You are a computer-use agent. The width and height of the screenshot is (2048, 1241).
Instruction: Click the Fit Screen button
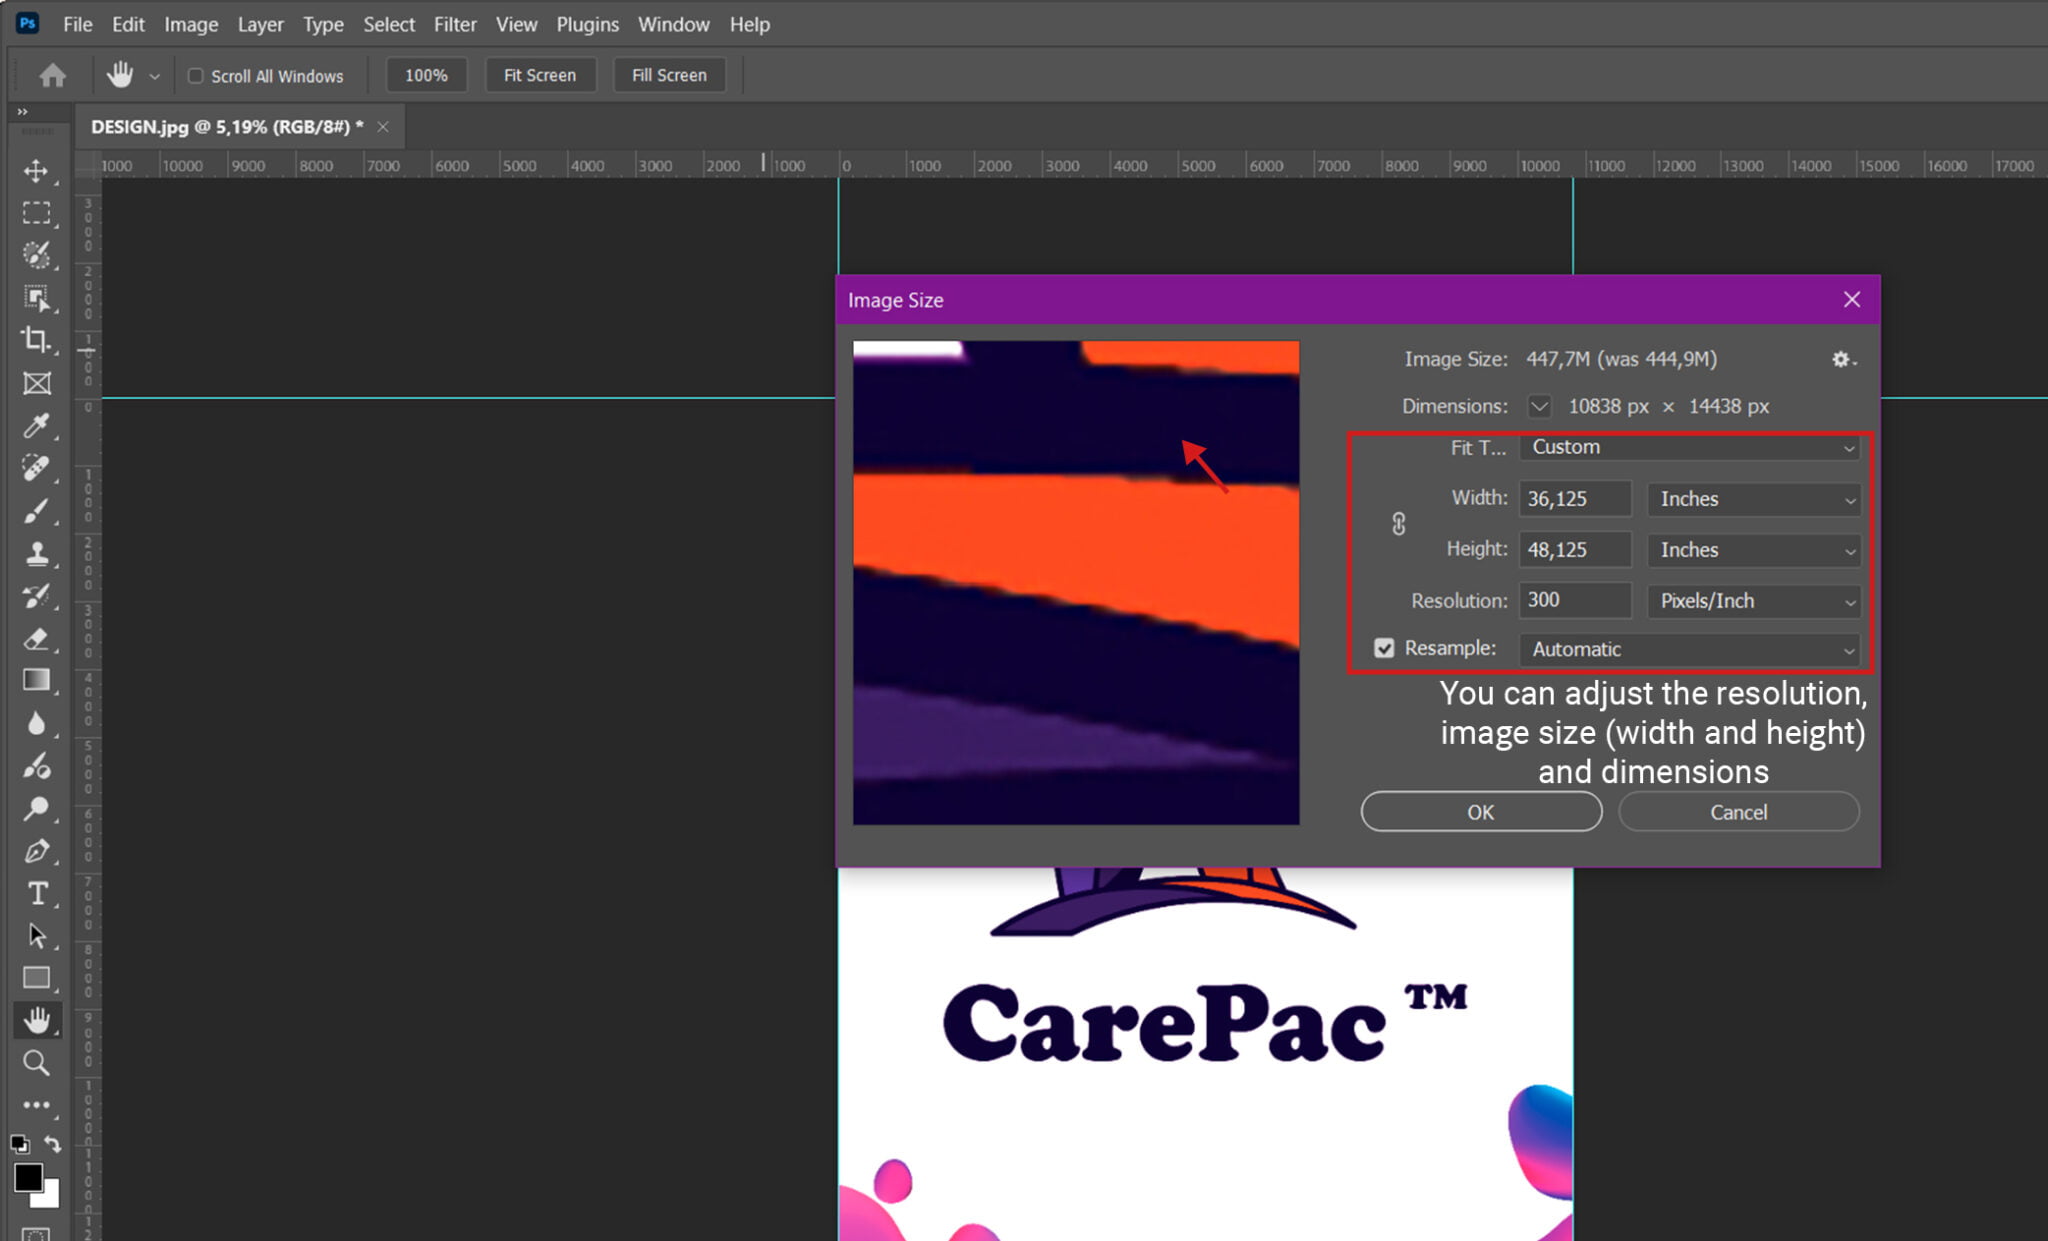540,75
